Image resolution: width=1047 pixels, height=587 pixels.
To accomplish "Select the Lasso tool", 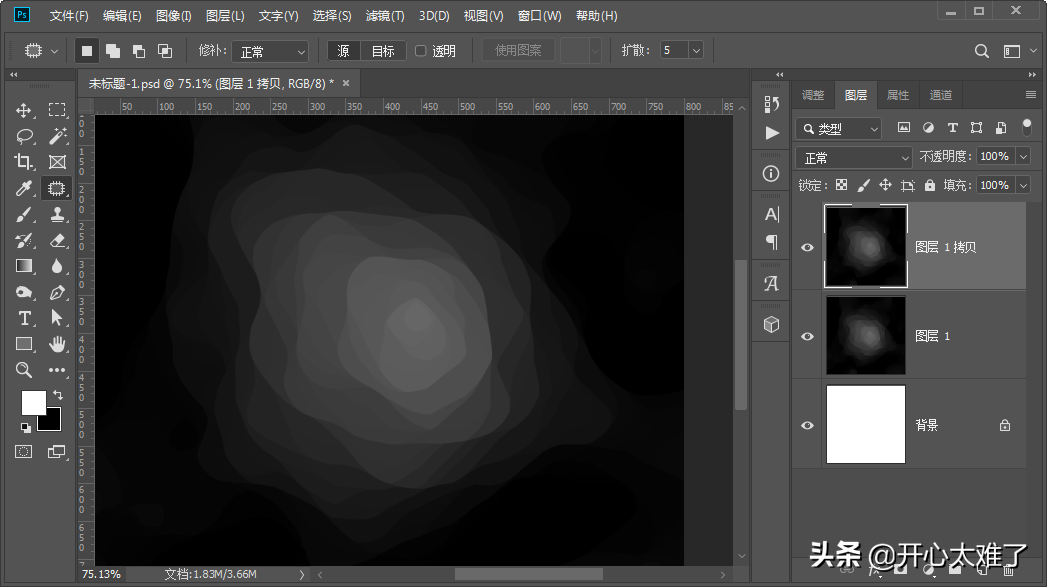I will pos(24,136).
